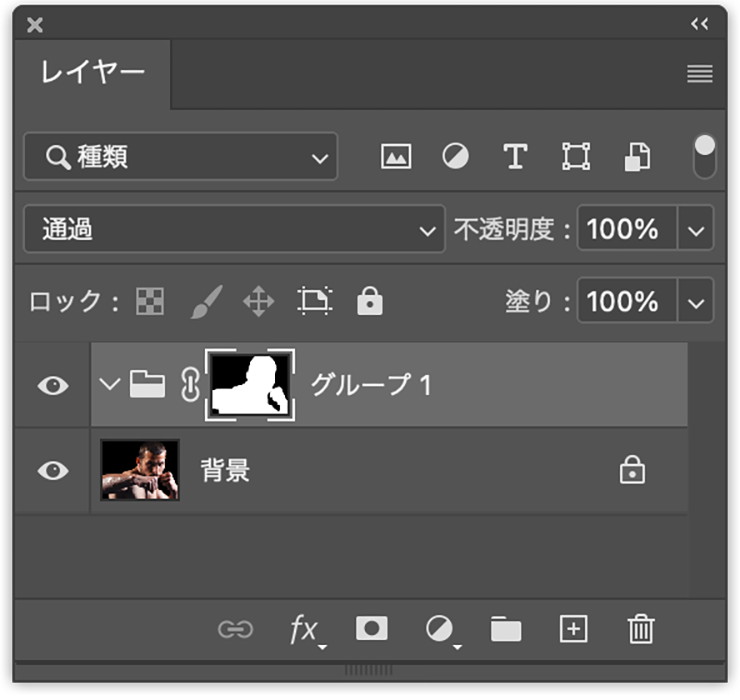Filter layers by shape layer icon
Viewport: 740px width, 700px height.
point(576,157)
